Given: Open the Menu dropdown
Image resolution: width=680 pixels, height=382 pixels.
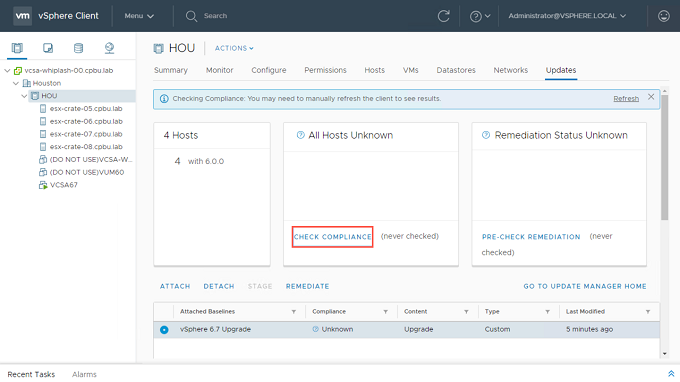Looking at the screenshot, I should 139,16.
